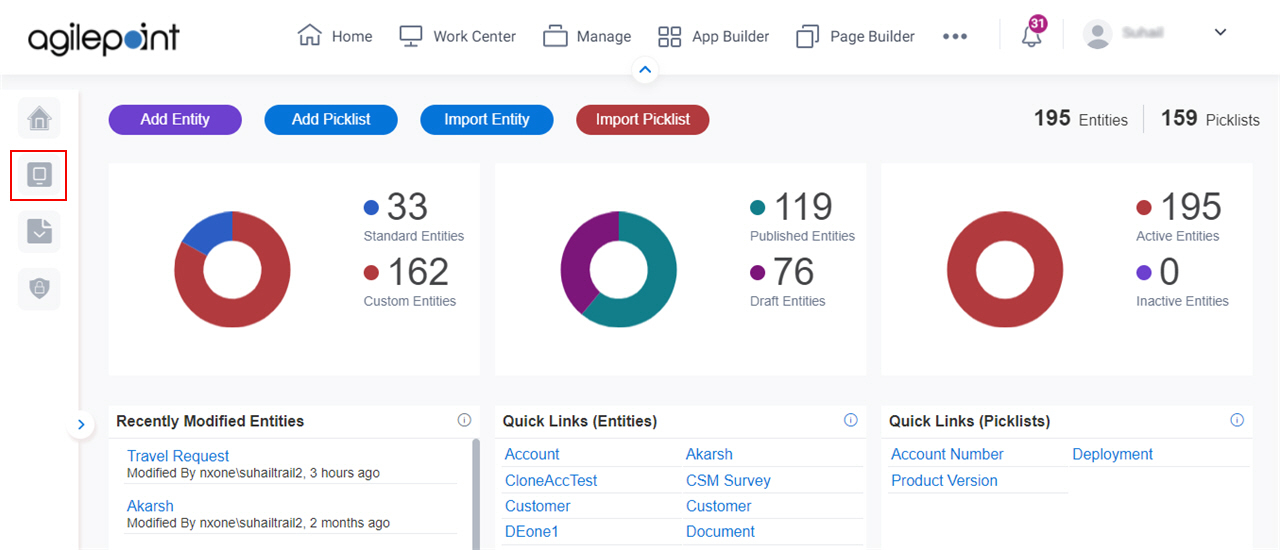Open the CloneAccTest quick link
The width and height of the screenshot is (1280, 550).
tap(551, 480)
